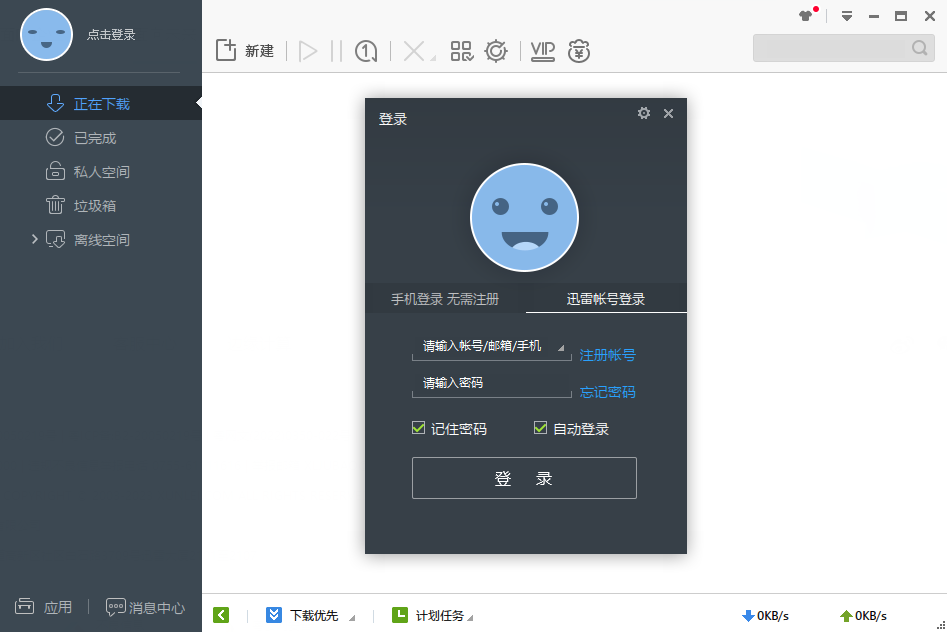The image size is (947, 632).
Task: Uncheck the 自动登录 checkbox
Action: coord(539,428)
